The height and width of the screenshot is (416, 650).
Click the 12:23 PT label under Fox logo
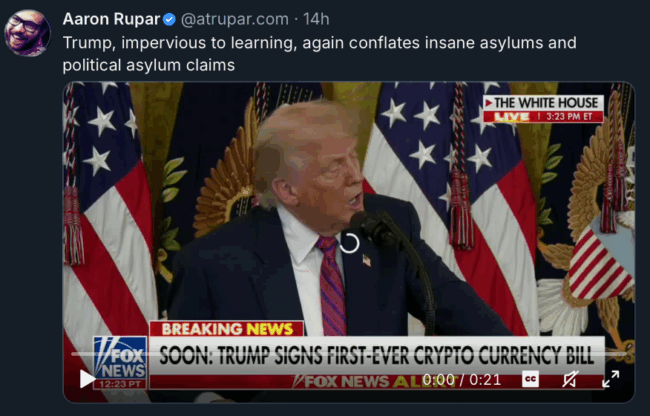click(120, 384)
